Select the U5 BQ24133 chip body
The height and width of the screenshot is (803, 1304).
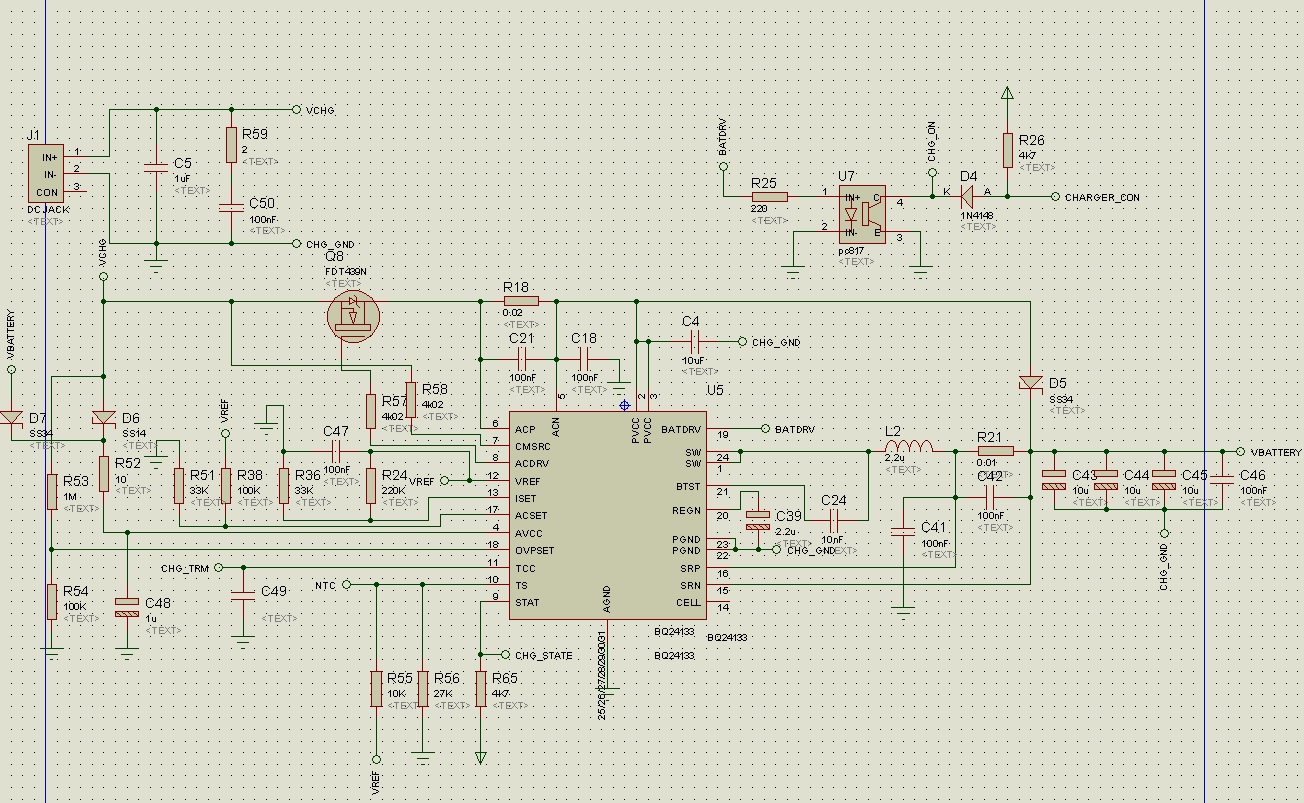tap(606, 515)
